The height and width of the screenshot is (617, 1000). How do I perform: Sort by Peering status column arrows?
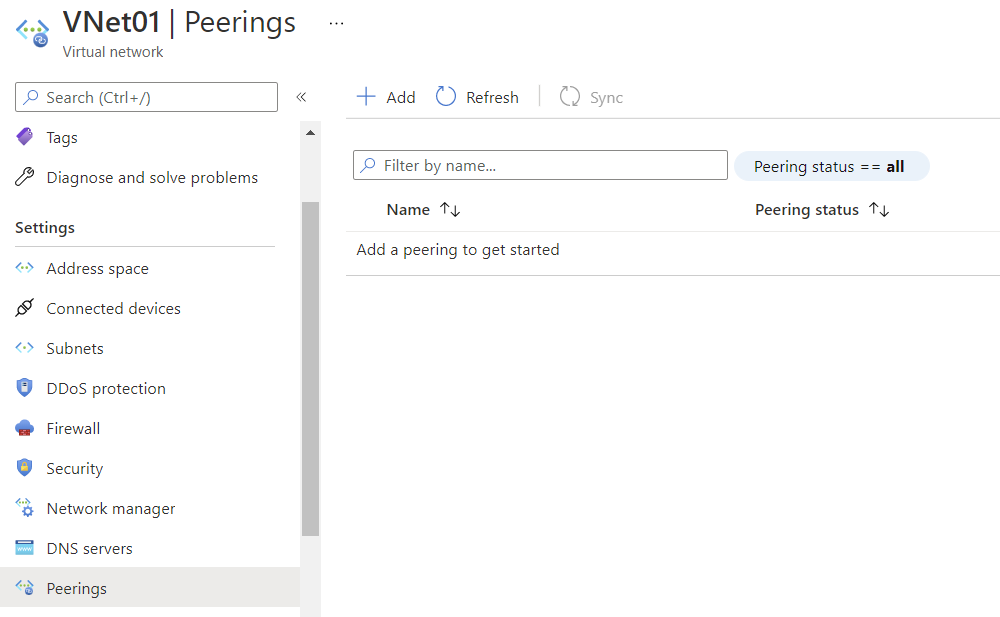point(879,209)
